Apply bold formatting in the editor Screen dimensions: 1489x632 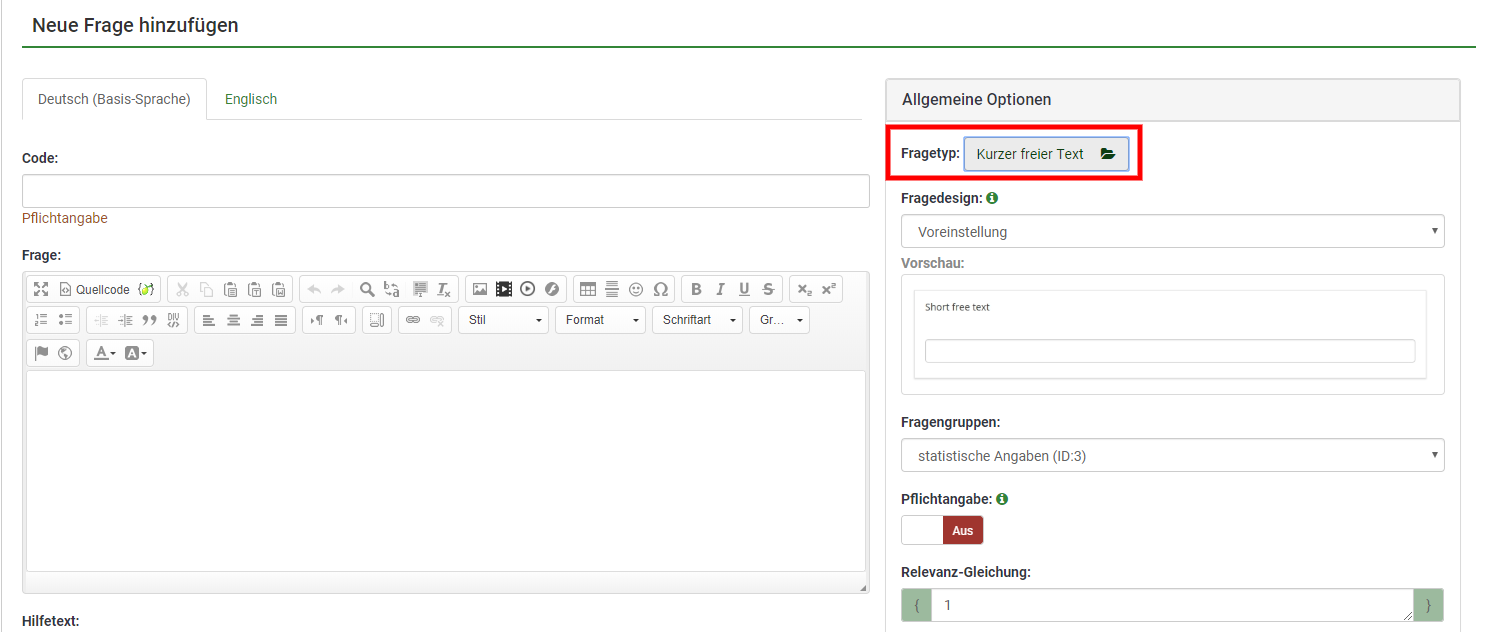697,289
